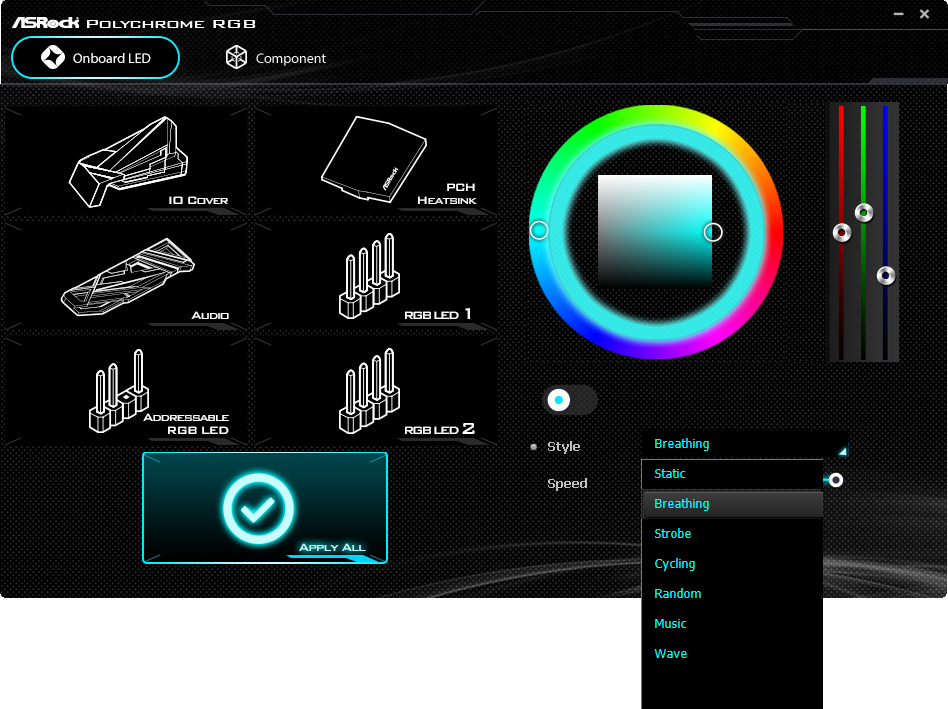This screenshot has height=709, width=948.
Task: Click the Speed label
Action: coord(567,484)
